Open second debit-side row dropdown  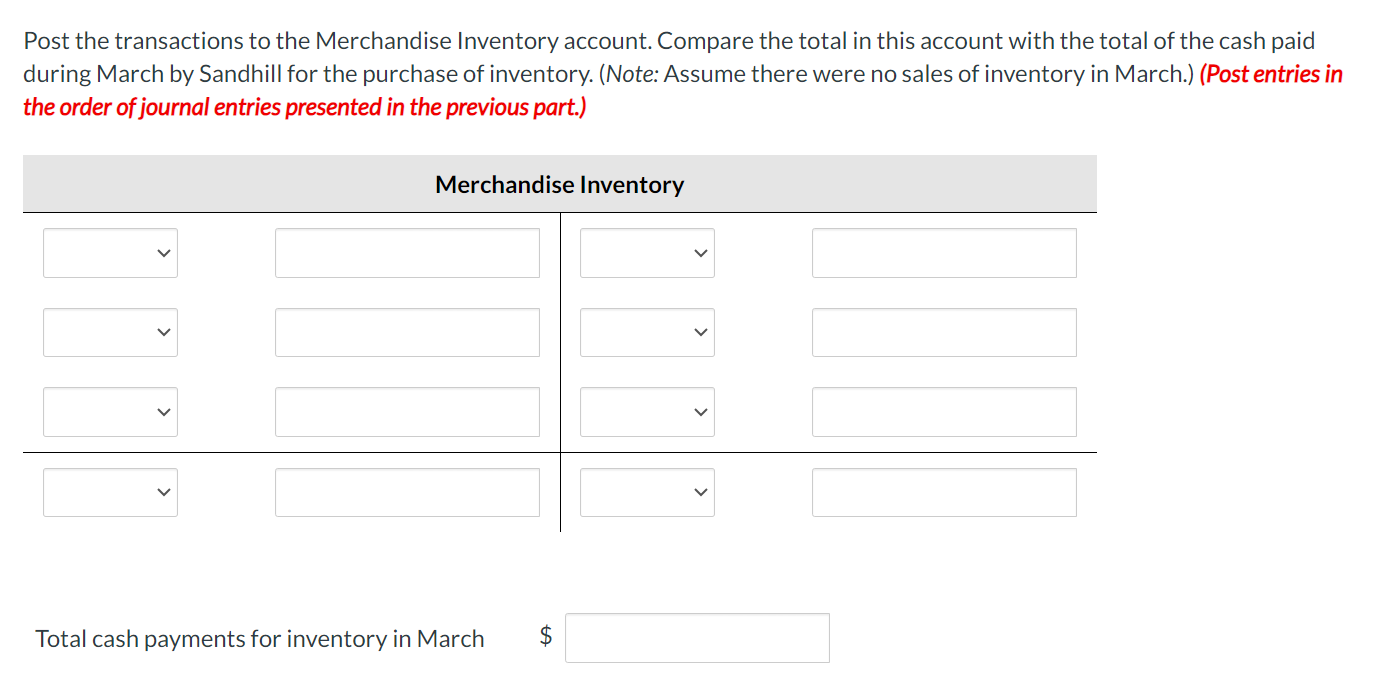click(110, 332)
